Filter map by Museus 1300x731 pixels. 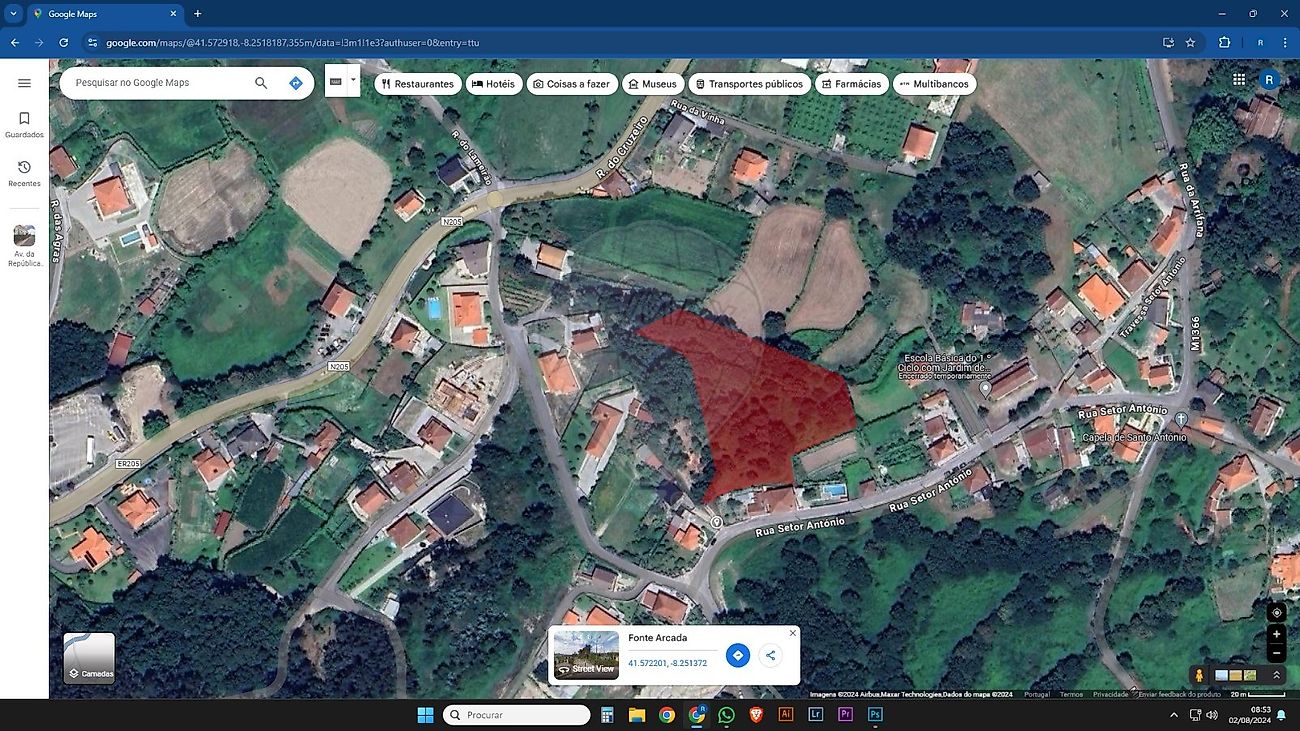click(x=652, y=84)
